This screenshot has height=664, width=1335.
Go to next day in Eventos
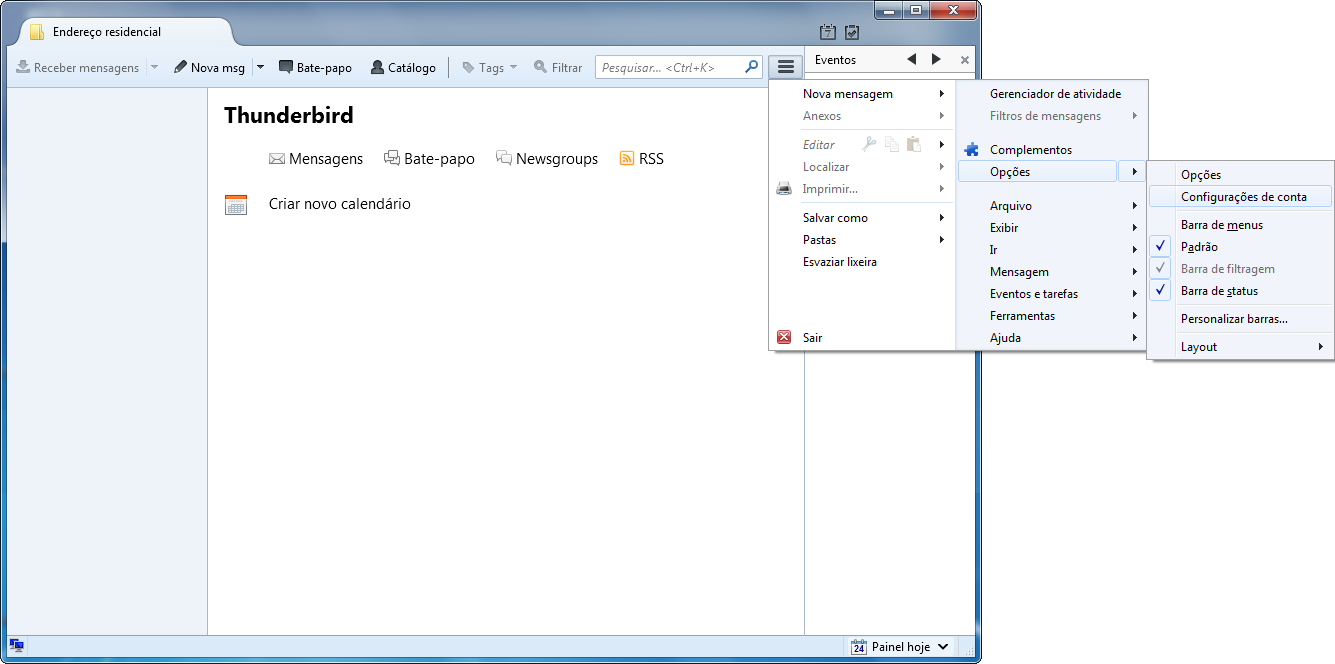point(936,59)
